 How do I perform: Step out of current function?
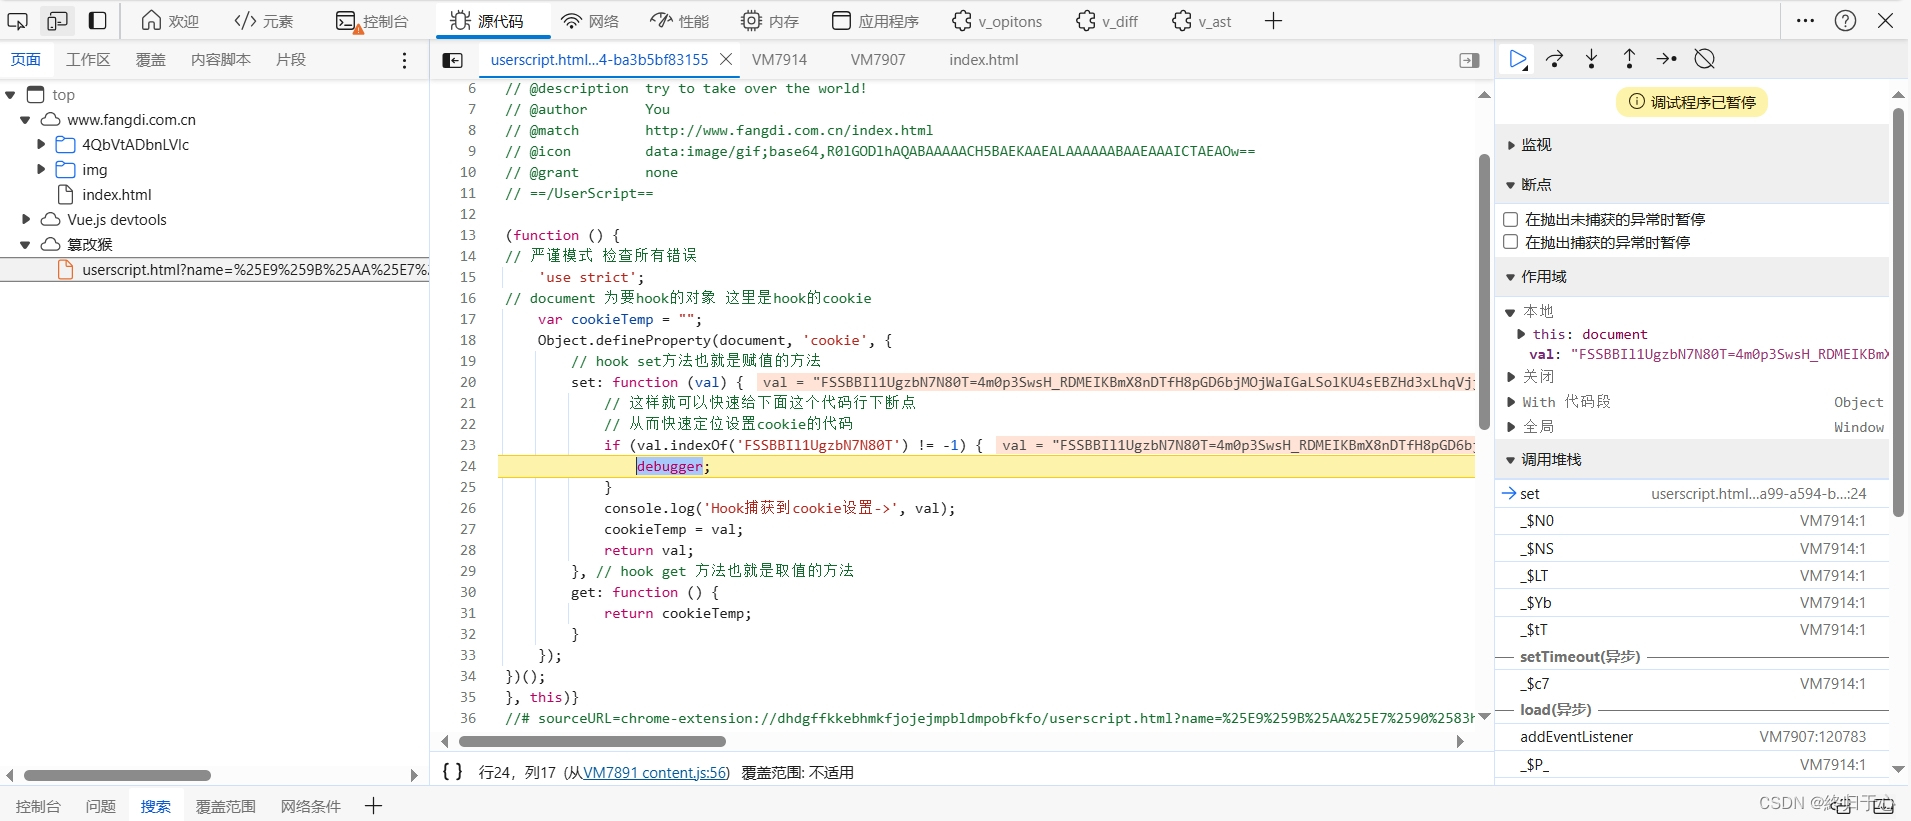1629,59
